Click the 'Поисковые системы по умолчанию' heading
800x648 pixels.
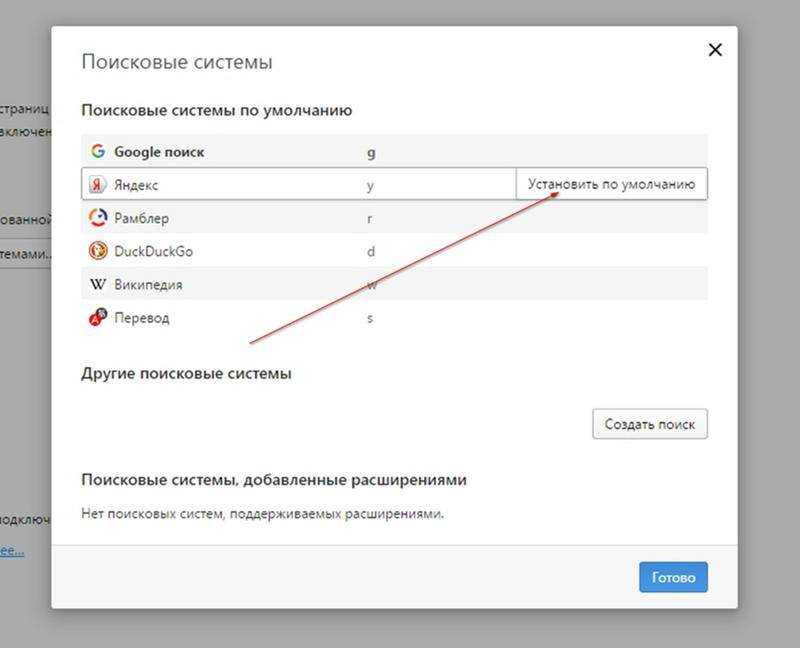pyautogui.click(x=217, y=111)
